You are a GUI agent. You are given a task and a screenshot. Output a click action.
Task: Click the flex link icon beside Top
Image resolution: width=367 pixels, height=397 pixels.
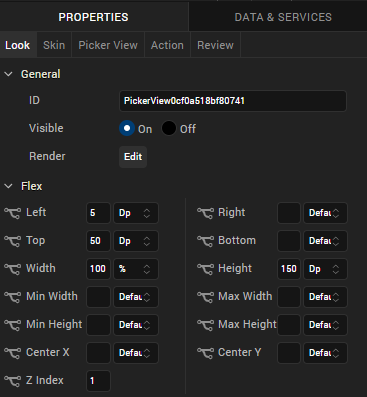pyautogui.click(x=12, y=241)
